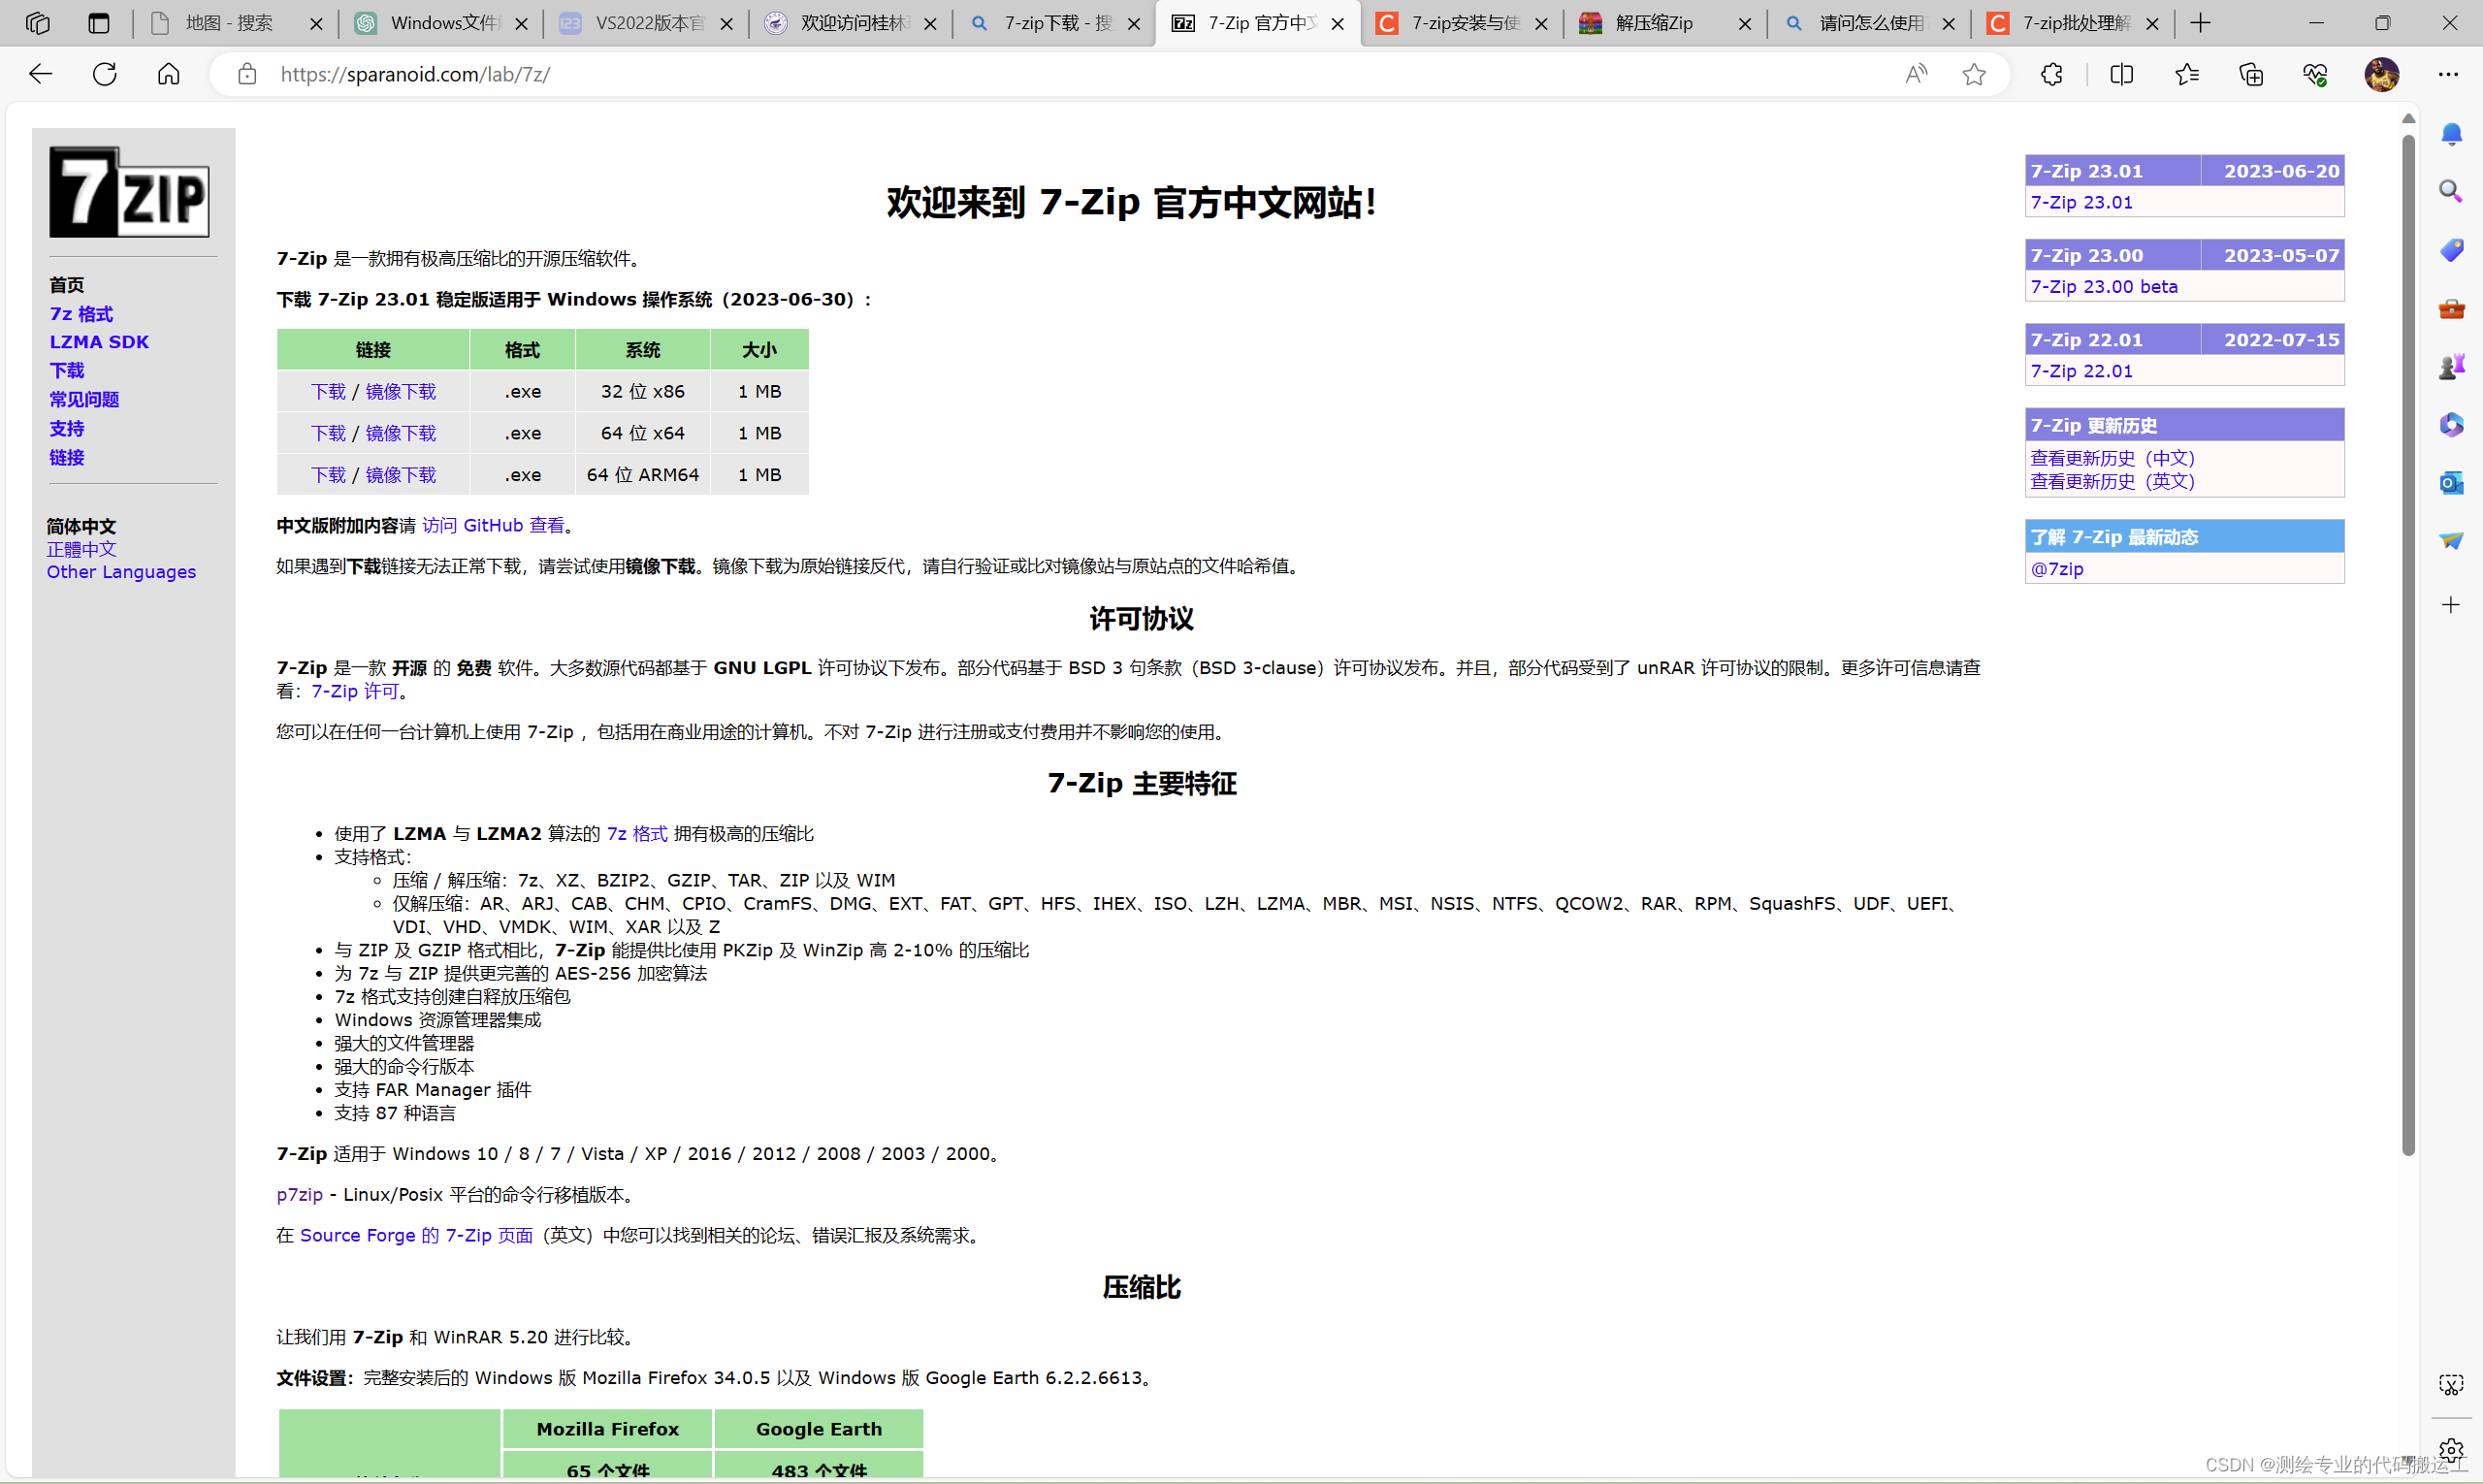Screen dimensions: 2483x1484
Task: Open Settings and more ellipsis menu
Action: (2447, 74)
